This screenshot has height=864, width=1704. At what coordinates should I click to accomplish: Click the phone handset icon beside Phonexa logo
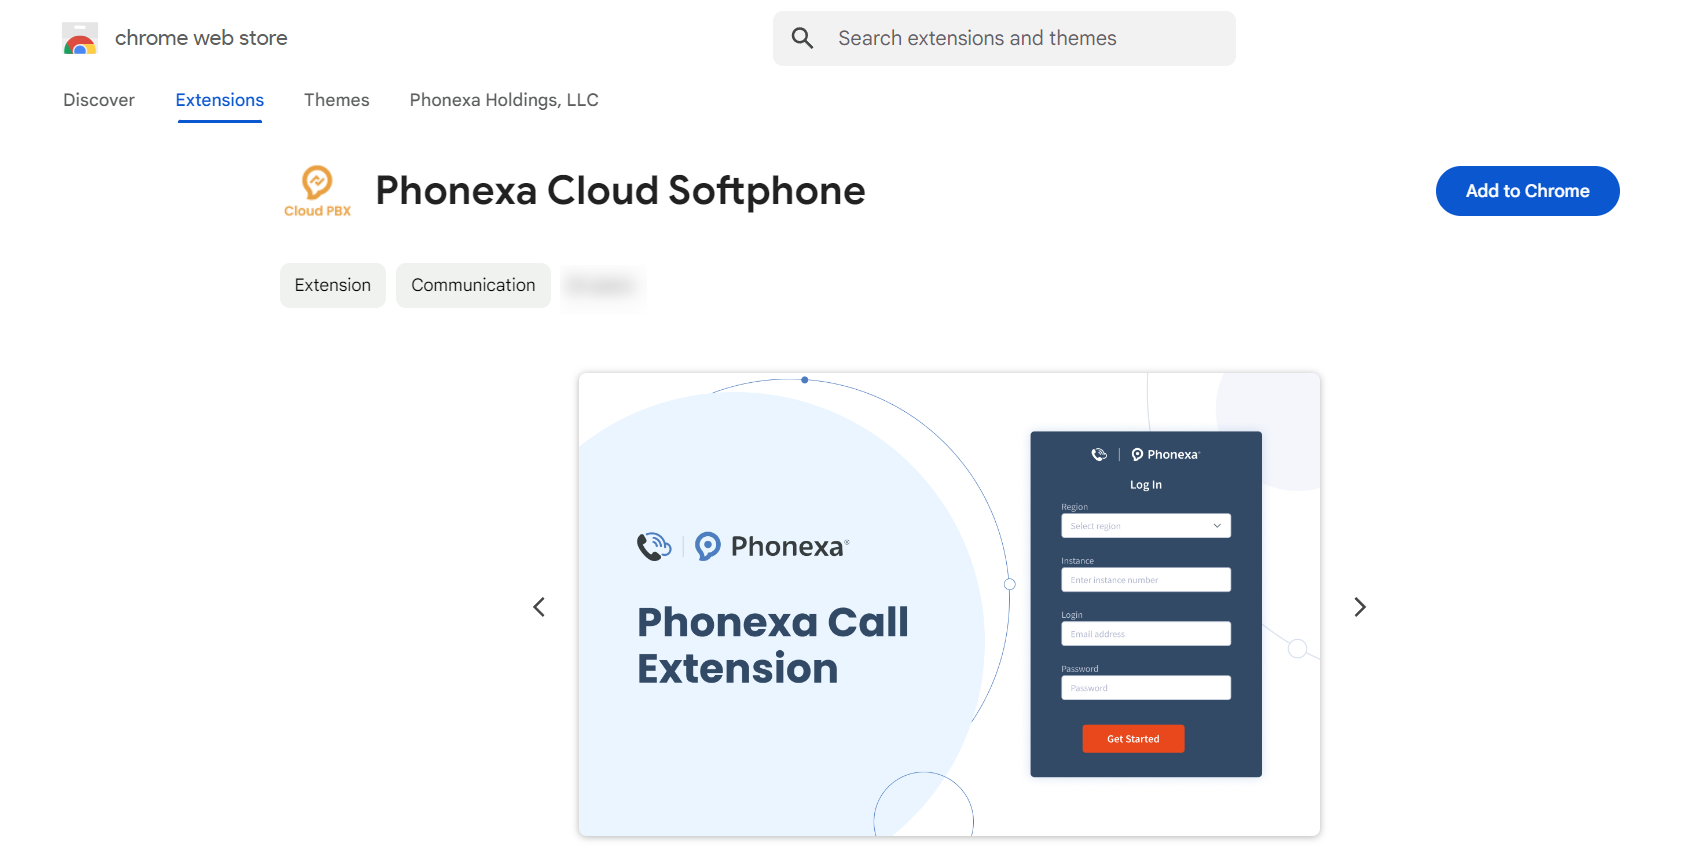(654, 546)
